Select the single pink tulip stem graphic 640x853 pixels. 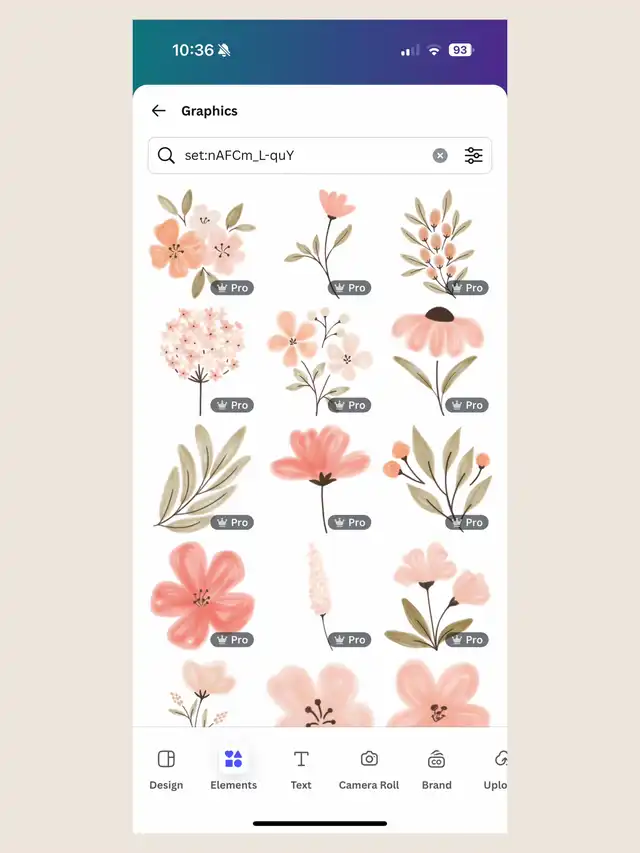(x=320, y=243)
